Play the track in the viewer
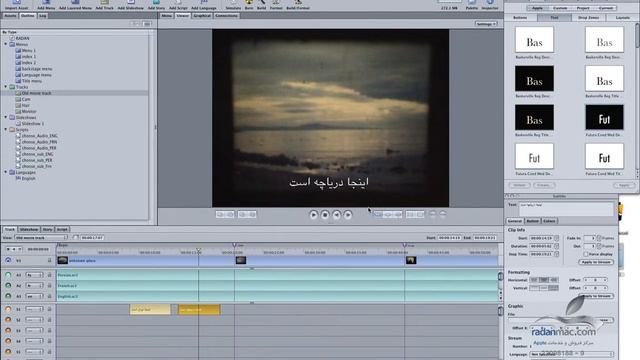The width and height of the screenshot is (640, 360). 313,214
